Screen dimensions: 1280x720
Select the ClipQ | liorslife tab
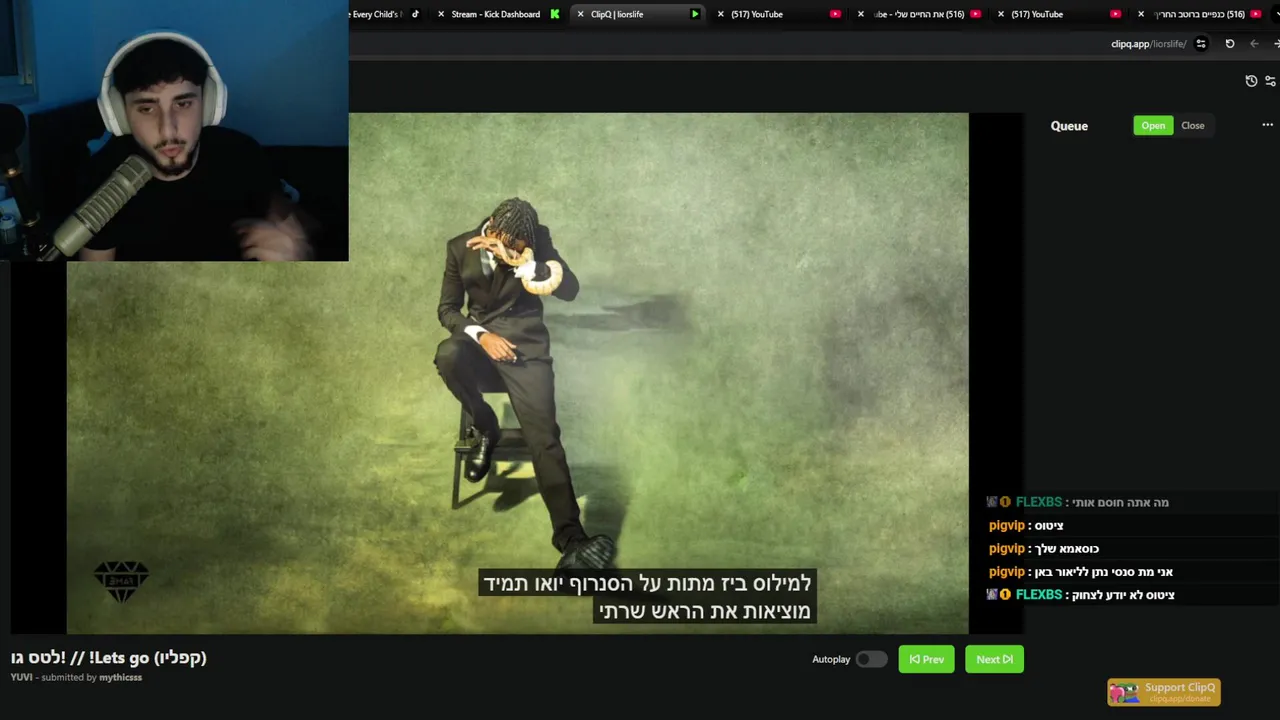[637, 14]
